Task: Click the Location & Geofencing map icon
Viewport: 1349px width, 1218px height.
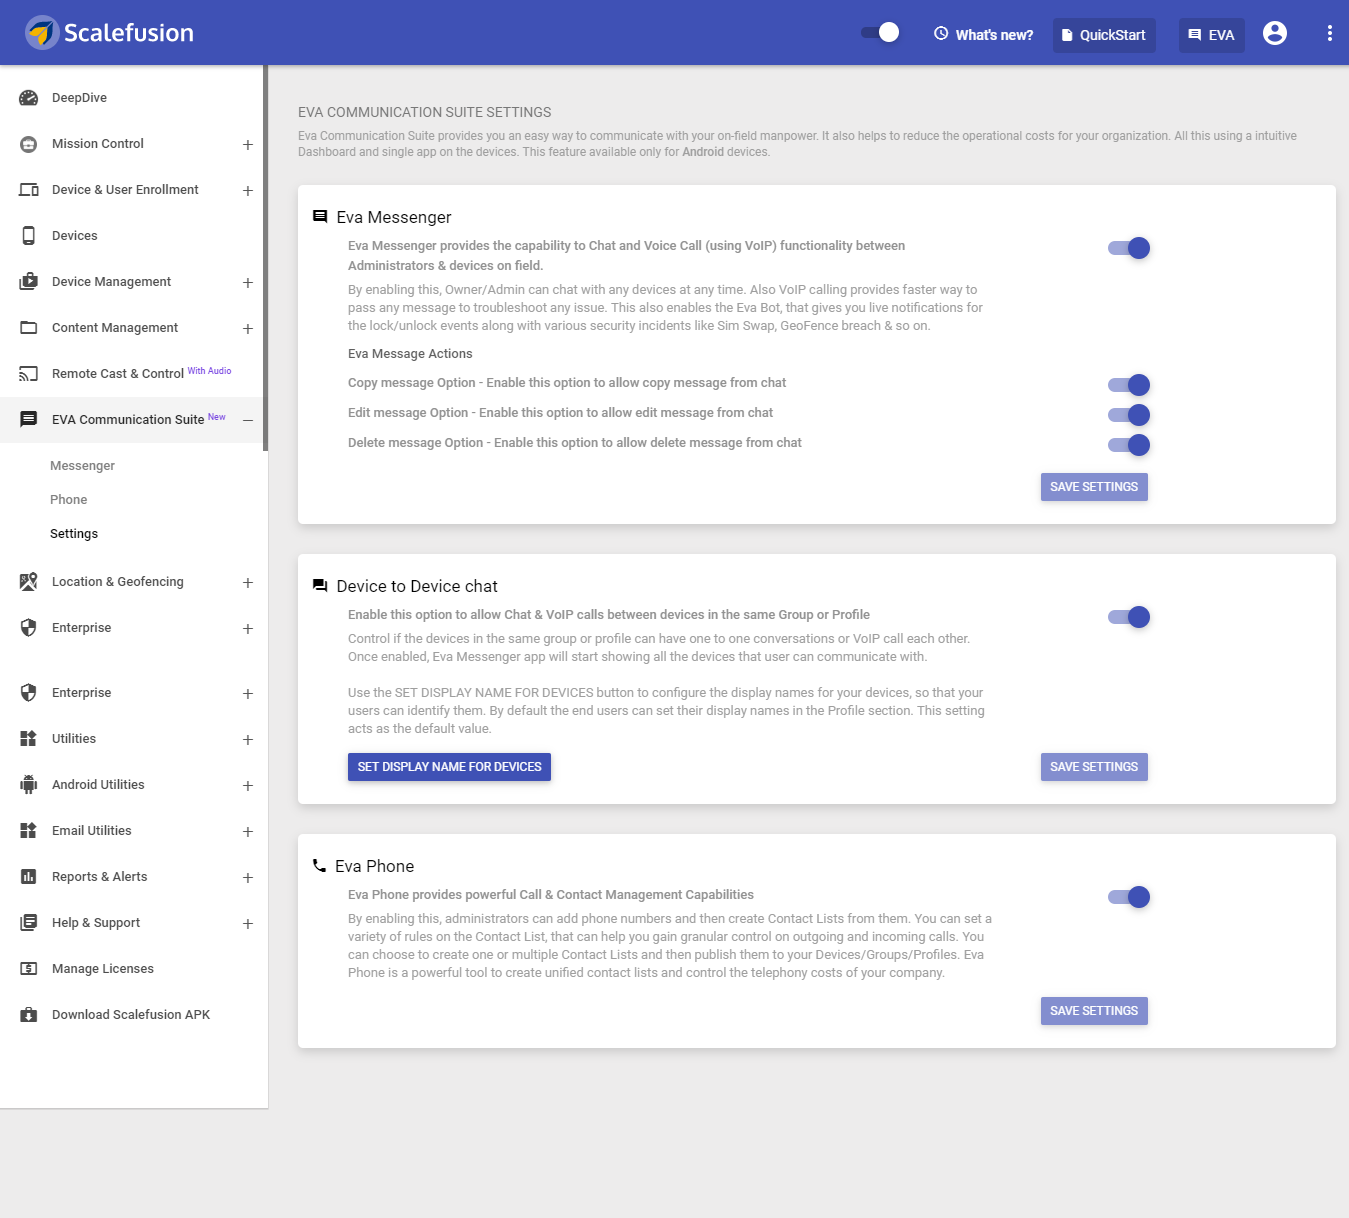Action: pos(29,582)
